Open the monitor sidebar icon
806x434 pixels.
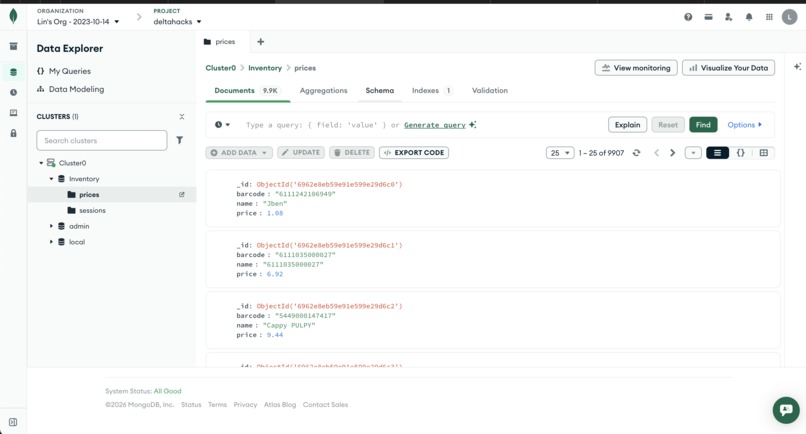click(x=13, y=113)
